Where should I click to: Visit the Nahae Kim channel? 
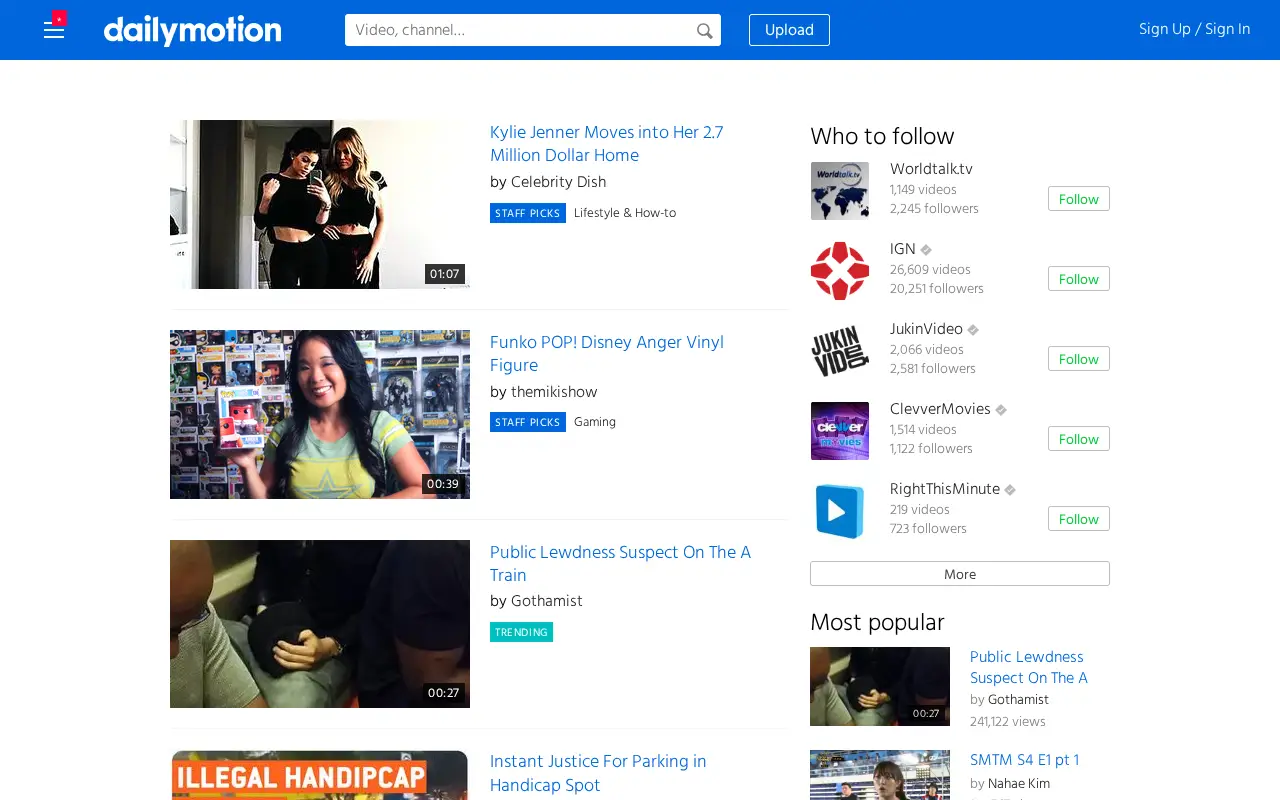click(1019, 784)
